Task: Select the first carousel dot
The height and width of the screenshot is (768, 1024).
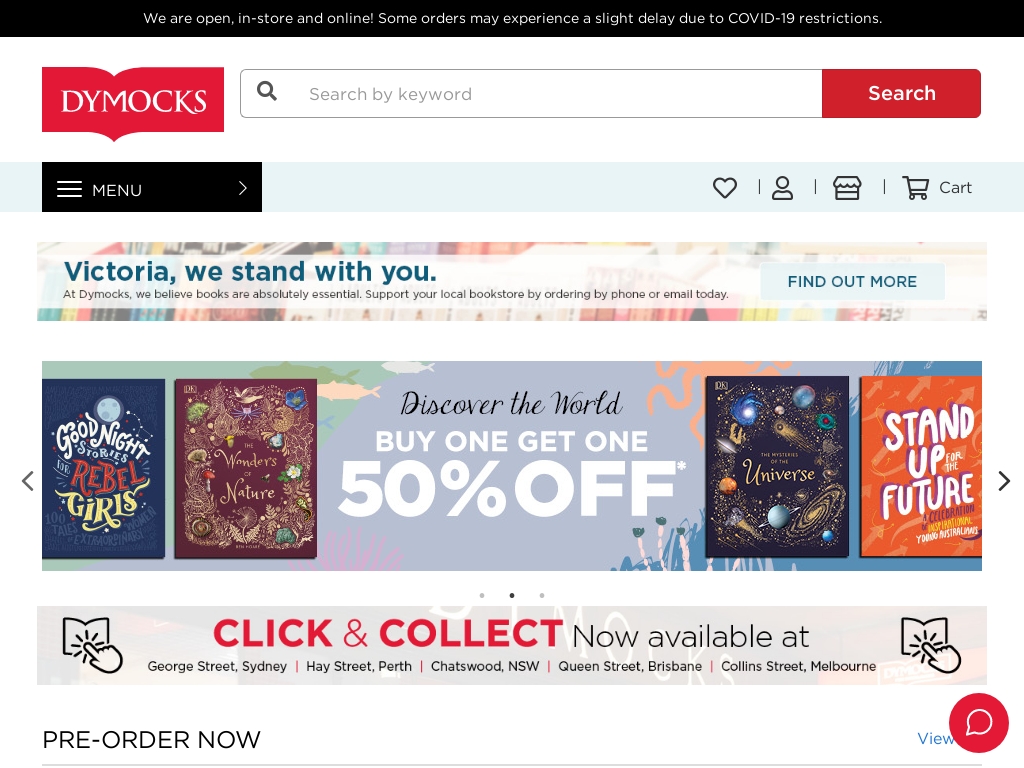Action: 482,595
